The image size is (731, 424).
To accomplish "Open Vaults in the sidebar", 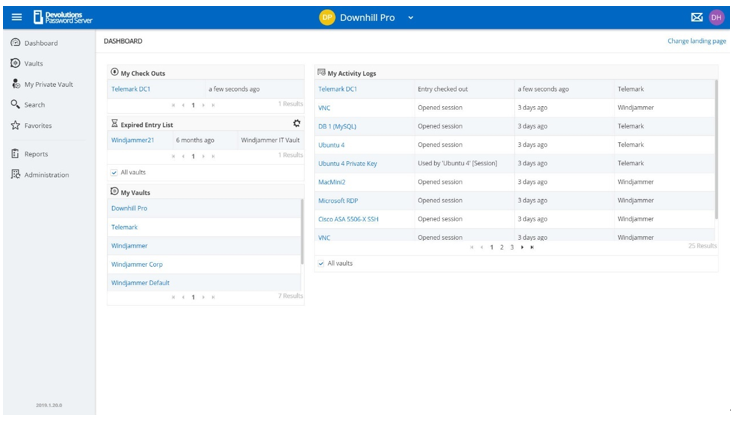I will click(x=34, y=63).
